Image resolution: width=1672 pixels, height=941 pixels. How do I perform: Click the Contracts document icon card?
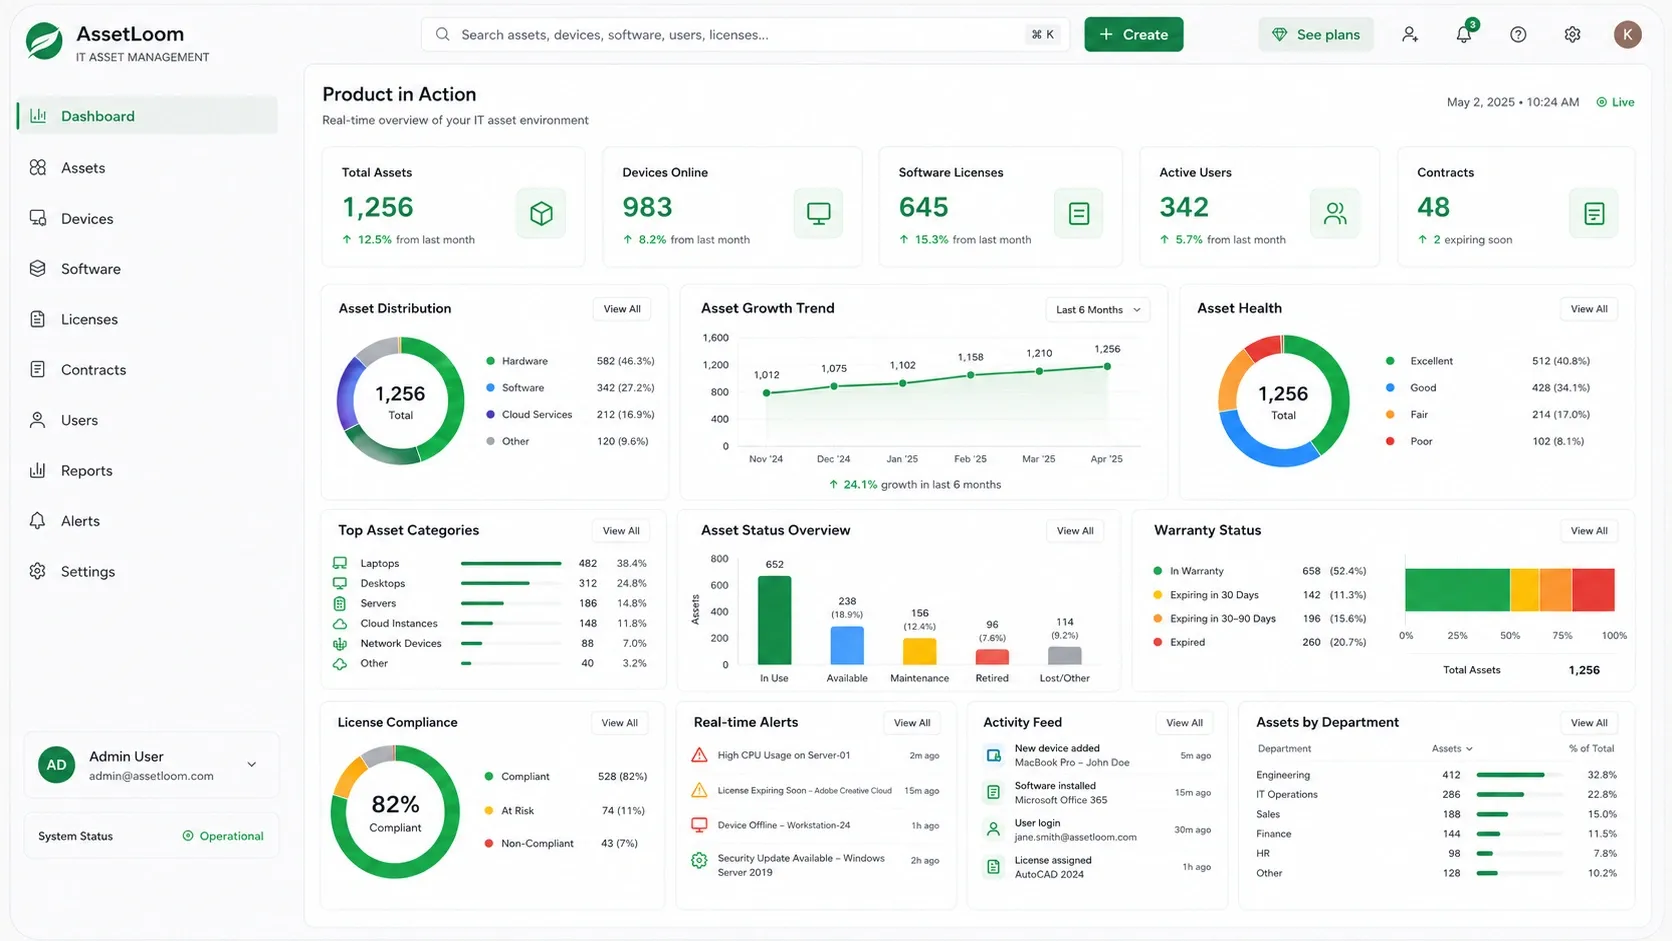click(1594, 213)
